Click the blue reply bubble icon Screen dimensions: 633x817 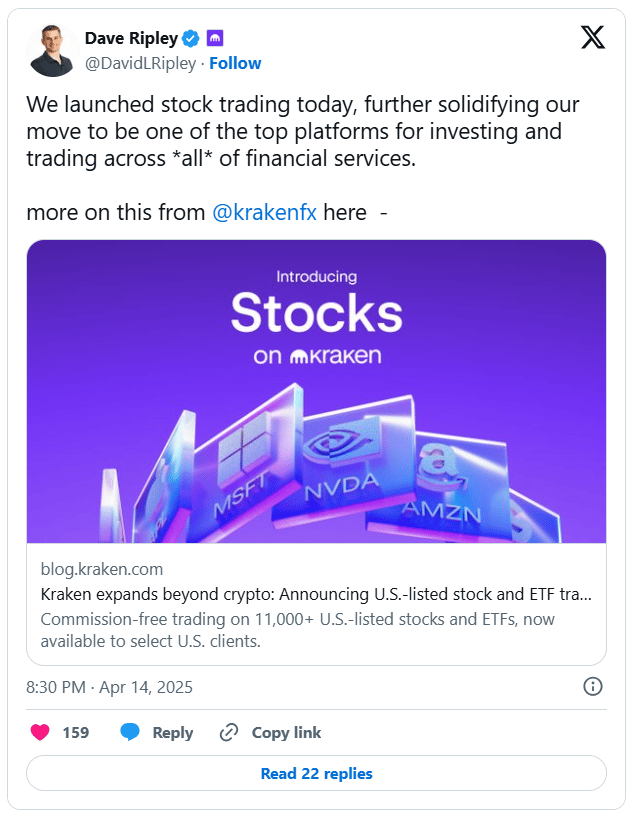[130, 732]
